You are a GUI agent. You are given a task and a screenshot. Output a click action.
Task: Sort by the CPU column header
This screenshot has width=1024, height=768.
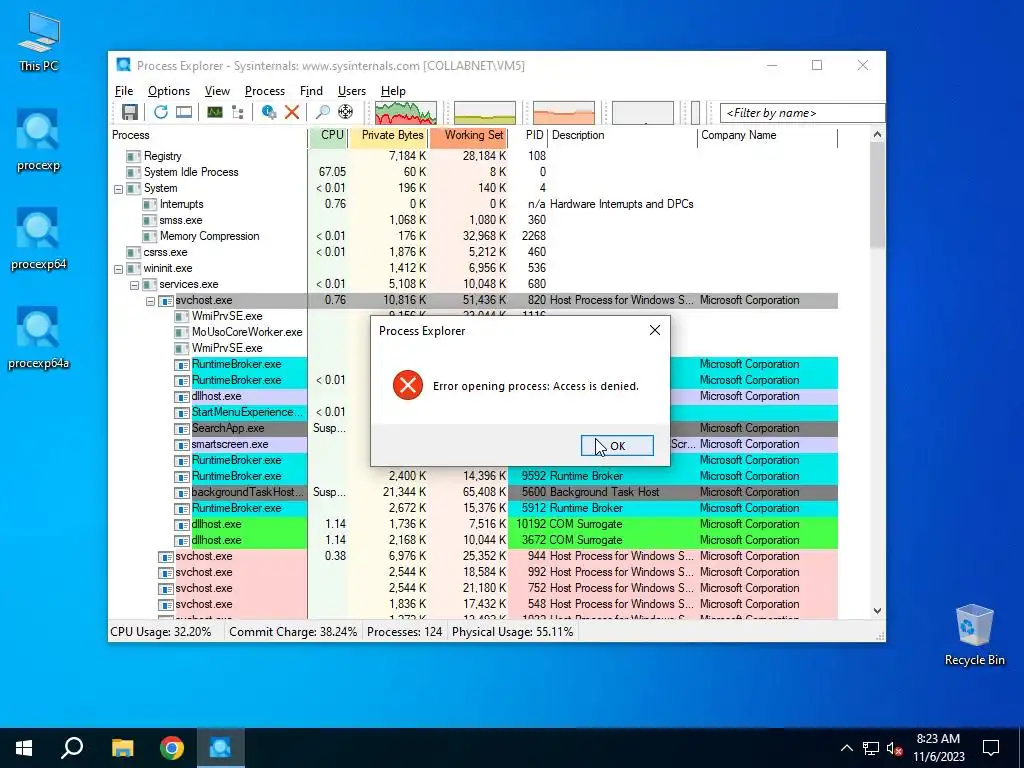point(328,135)
